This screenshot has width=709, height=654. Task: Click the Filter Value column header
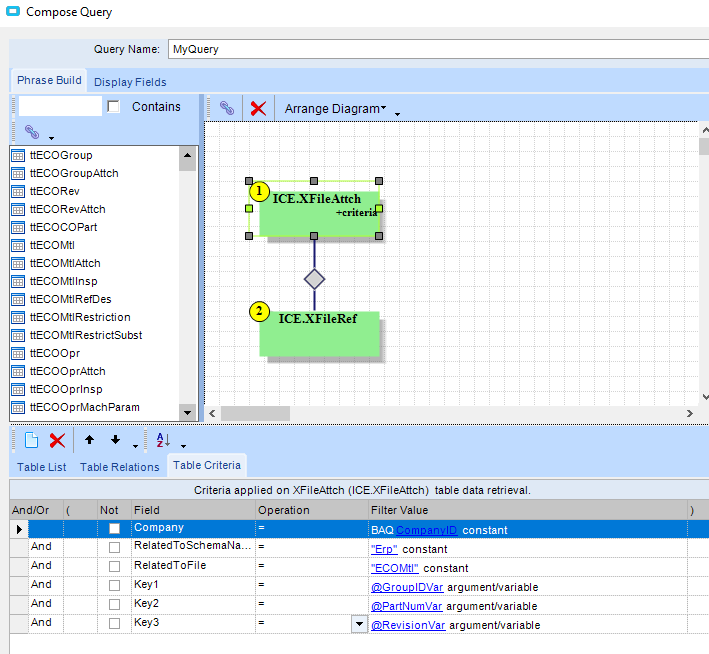click(528, 510)
